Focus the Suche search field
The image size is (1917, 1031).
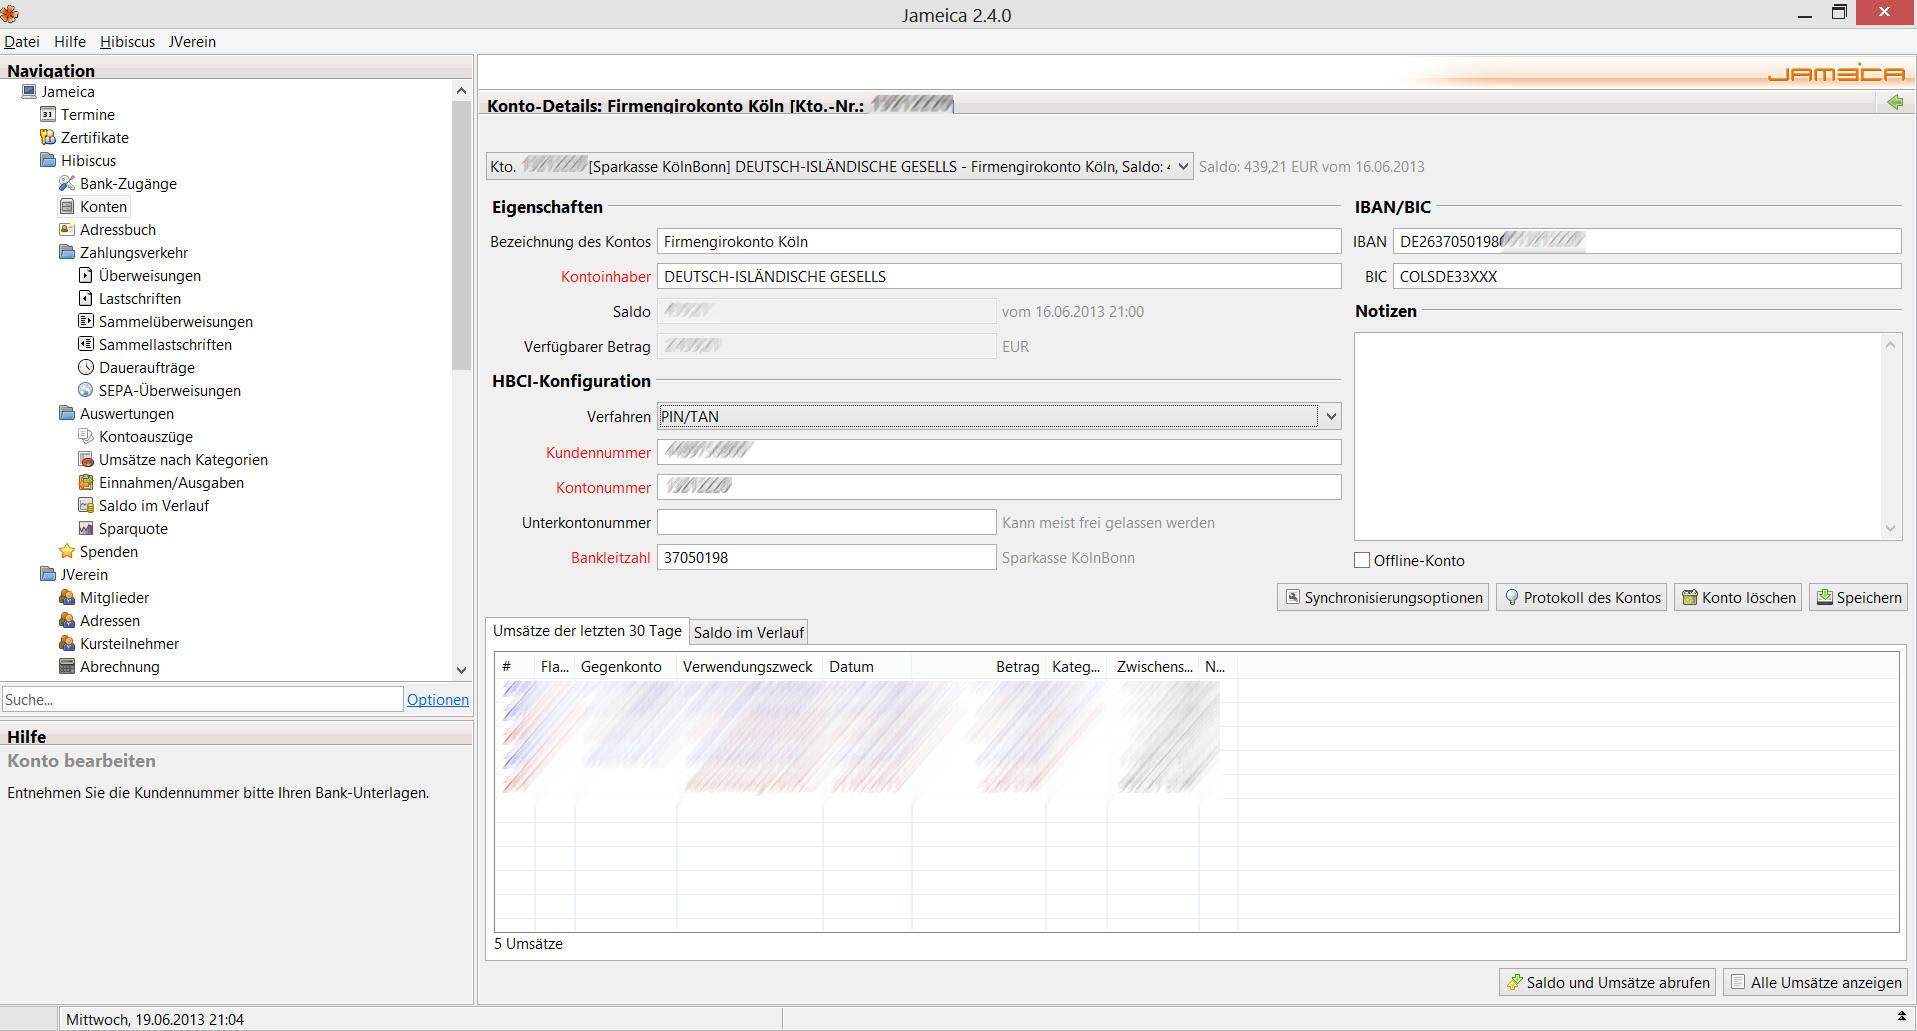pyautogui.click(x=202, y=699)
